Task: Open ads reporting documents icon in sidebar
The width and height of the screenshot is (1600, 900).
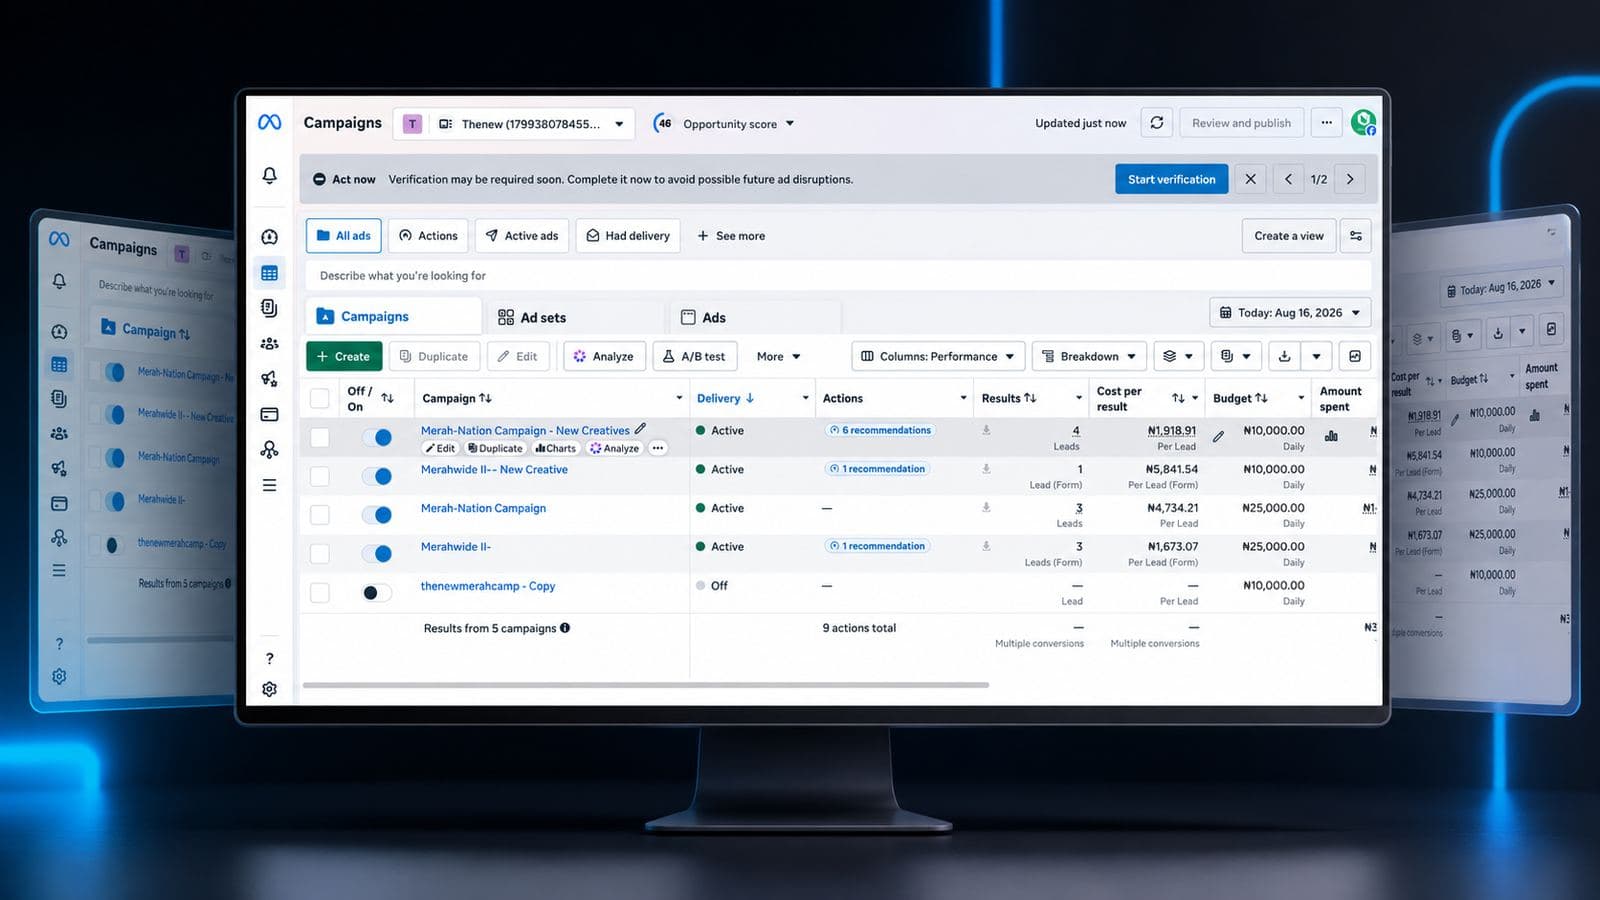Action: (x=269, y=308)
